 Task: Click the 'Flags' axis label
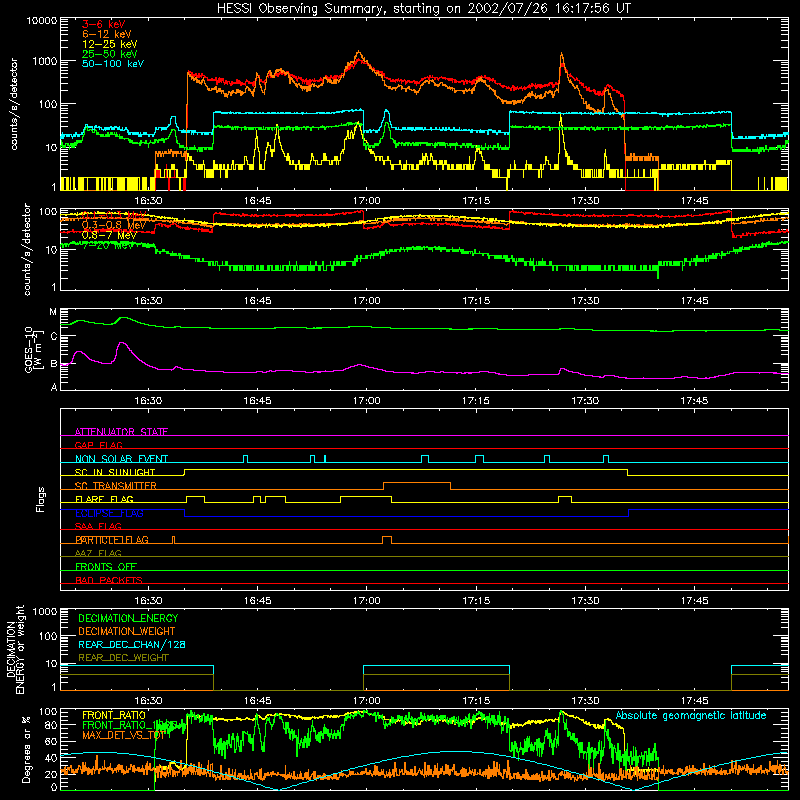click(41, 499)
